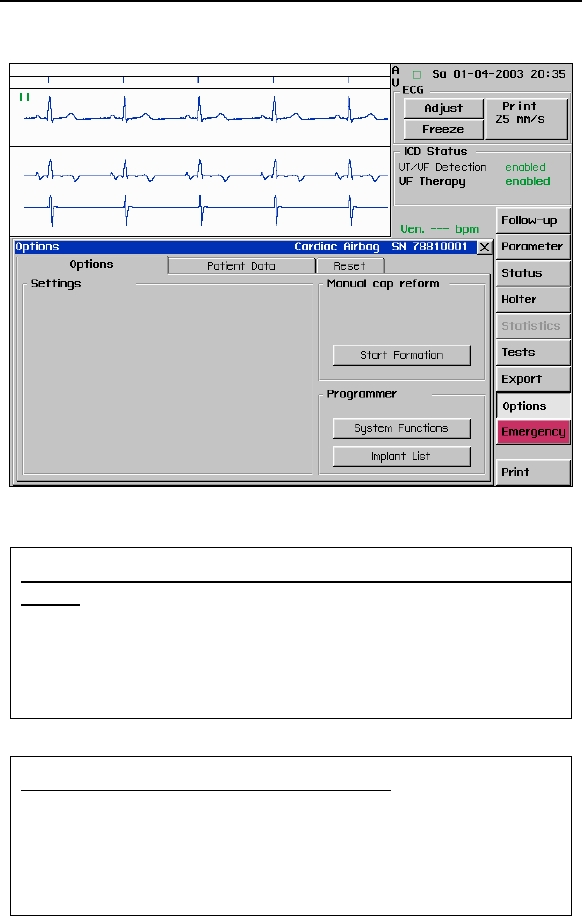Viewport: 582px width, 916px height.
Task: Open the Export section
Action: pyautogui.click(x=533, y=379)
